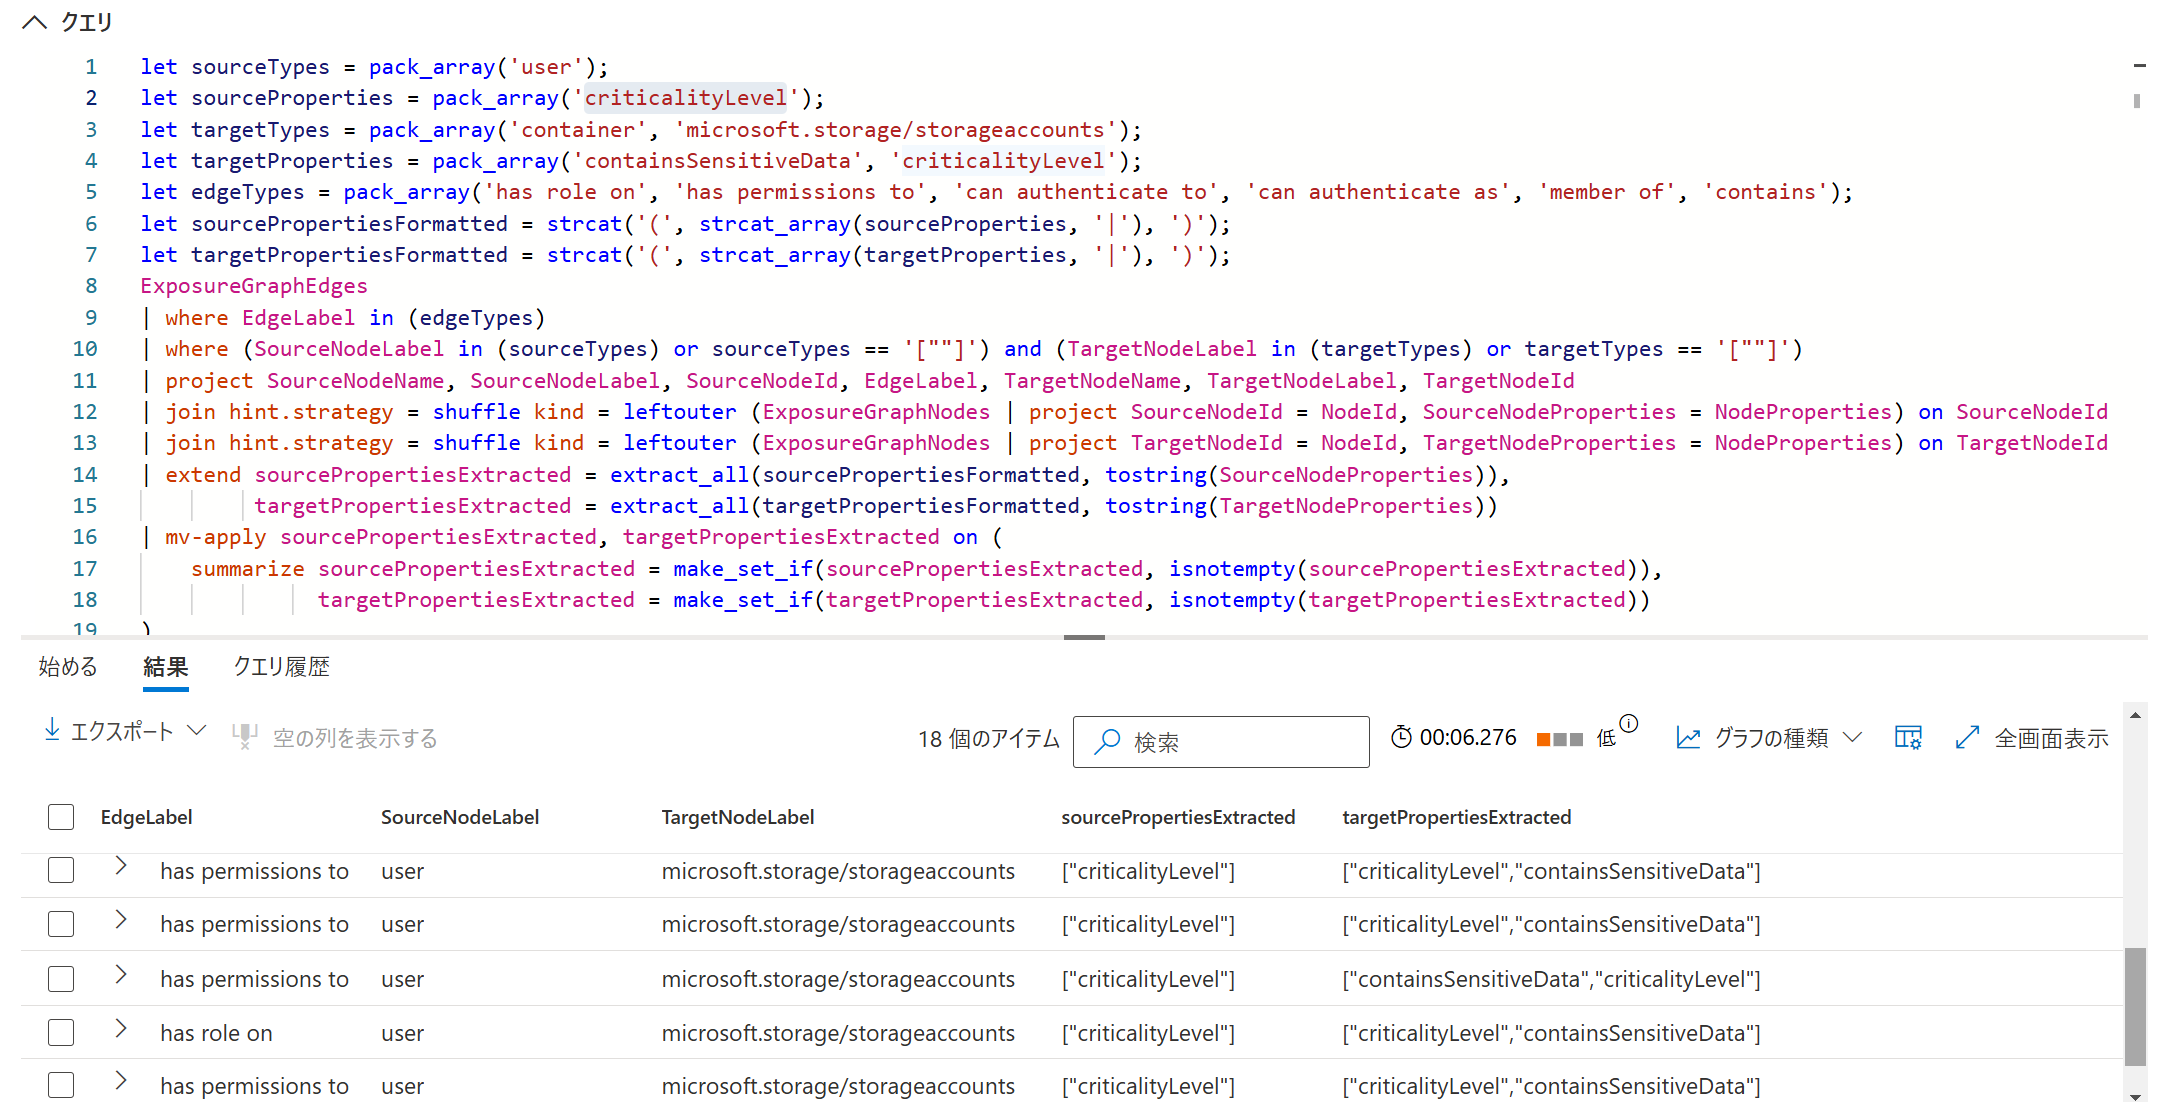The height and width of the screenshot is (1102, 2181).
Task: Click the full screen expand arrows icon
Action: (x=1967, y=738)
